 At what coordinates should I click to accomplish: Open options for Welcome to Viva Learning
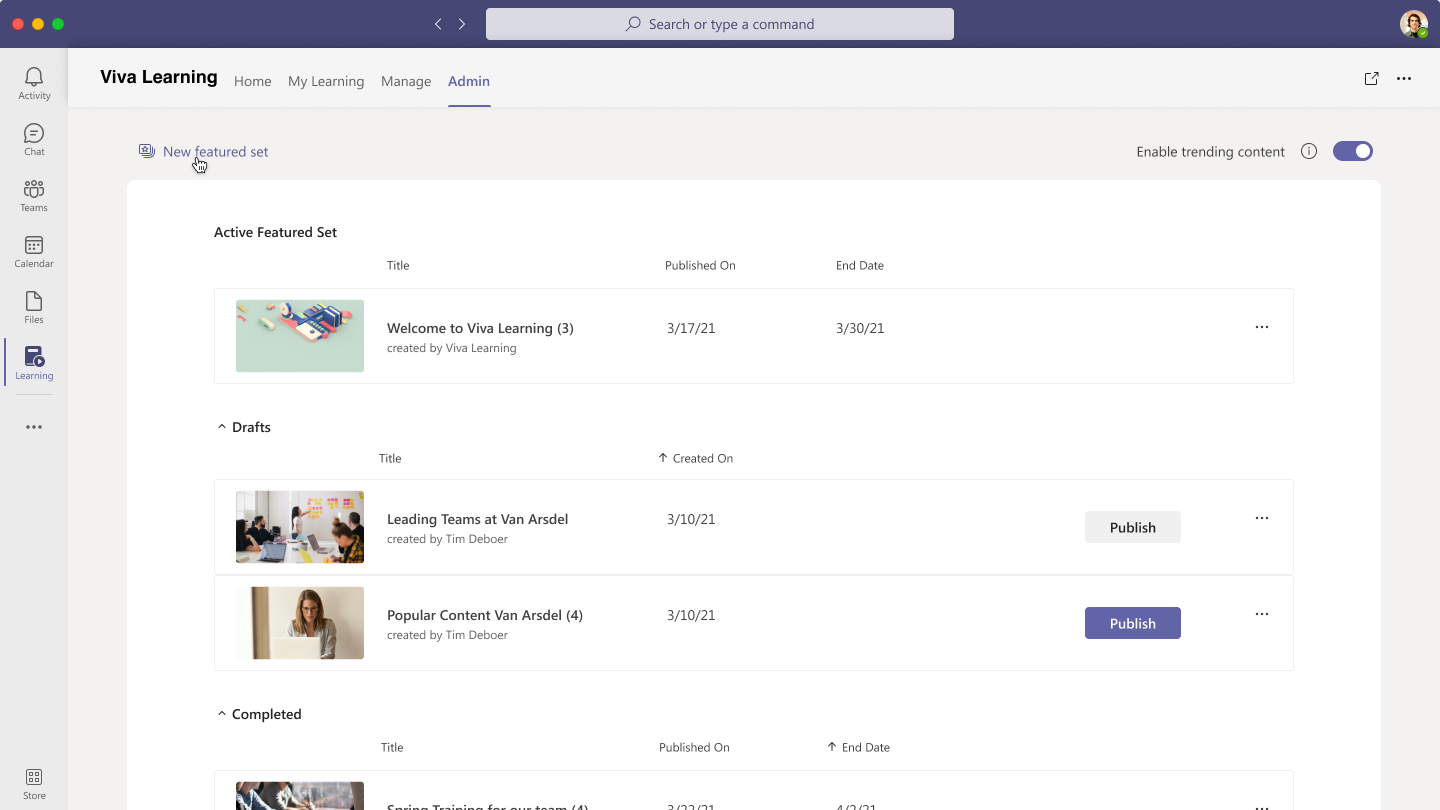(1262, 327)
